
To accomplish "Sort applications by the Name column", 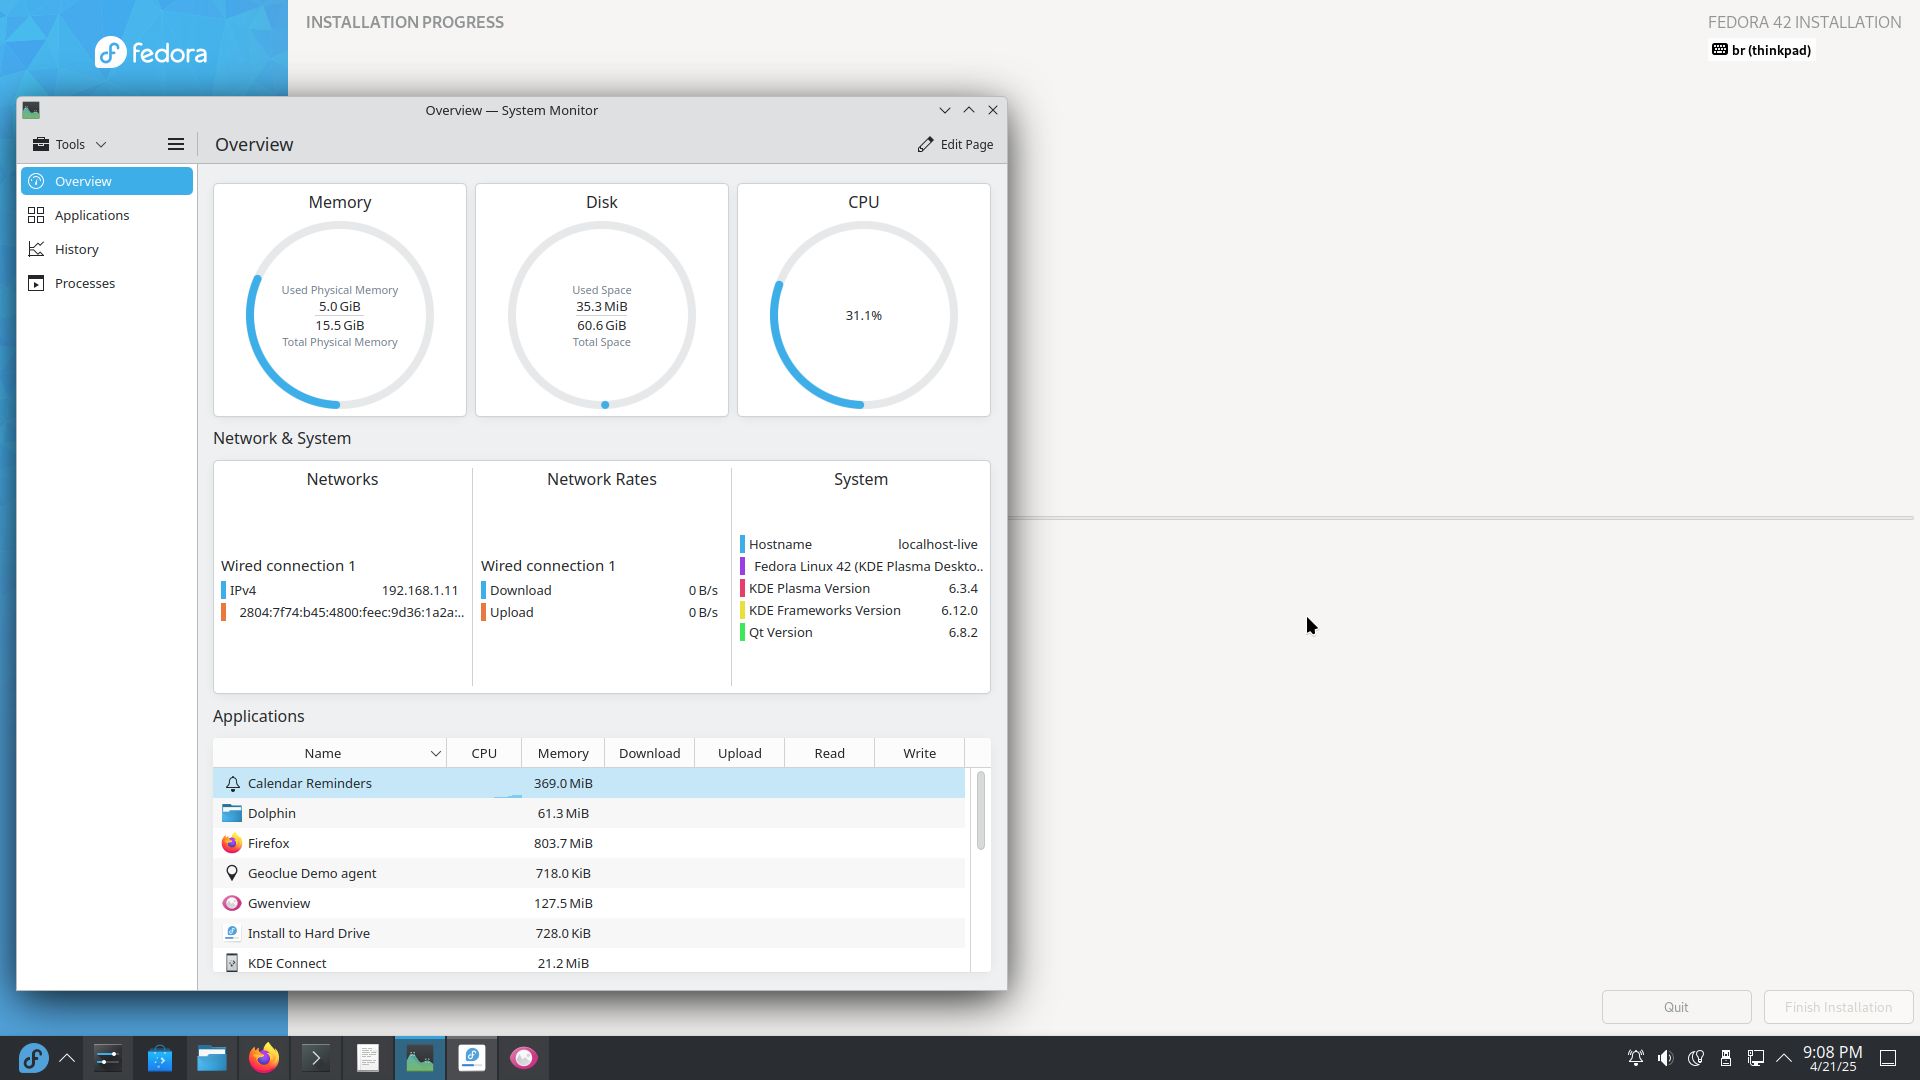I will tap(330, 753).
